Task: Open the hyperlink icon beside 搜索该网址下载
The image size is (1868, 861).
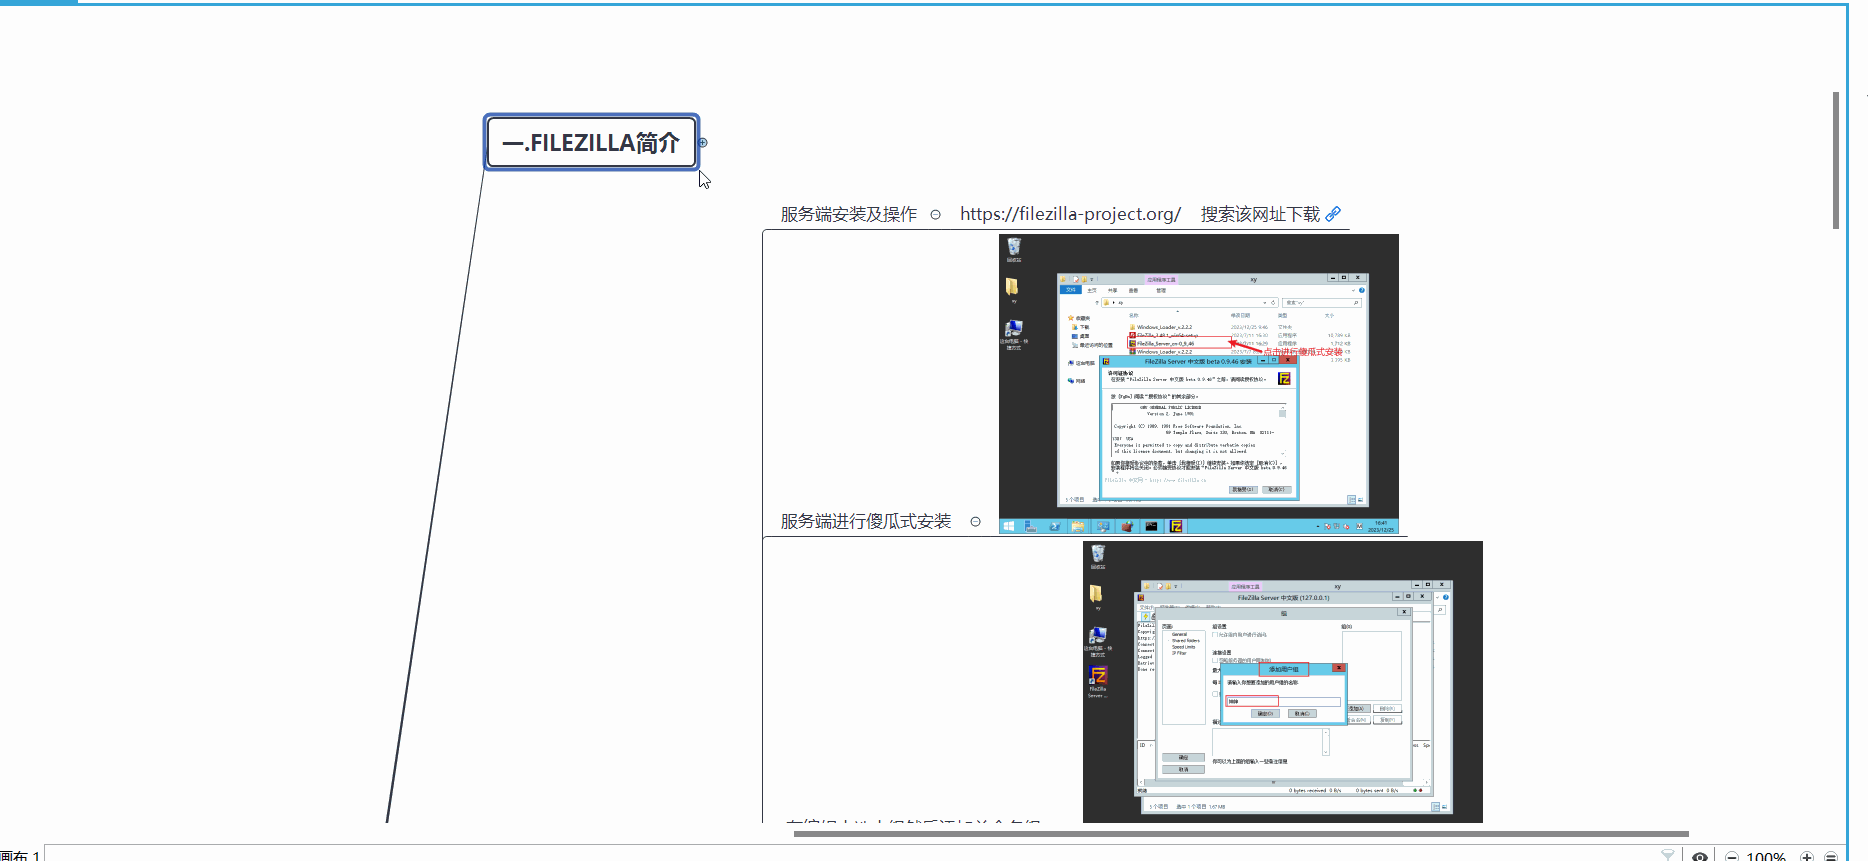Action: pos(1333,213)
